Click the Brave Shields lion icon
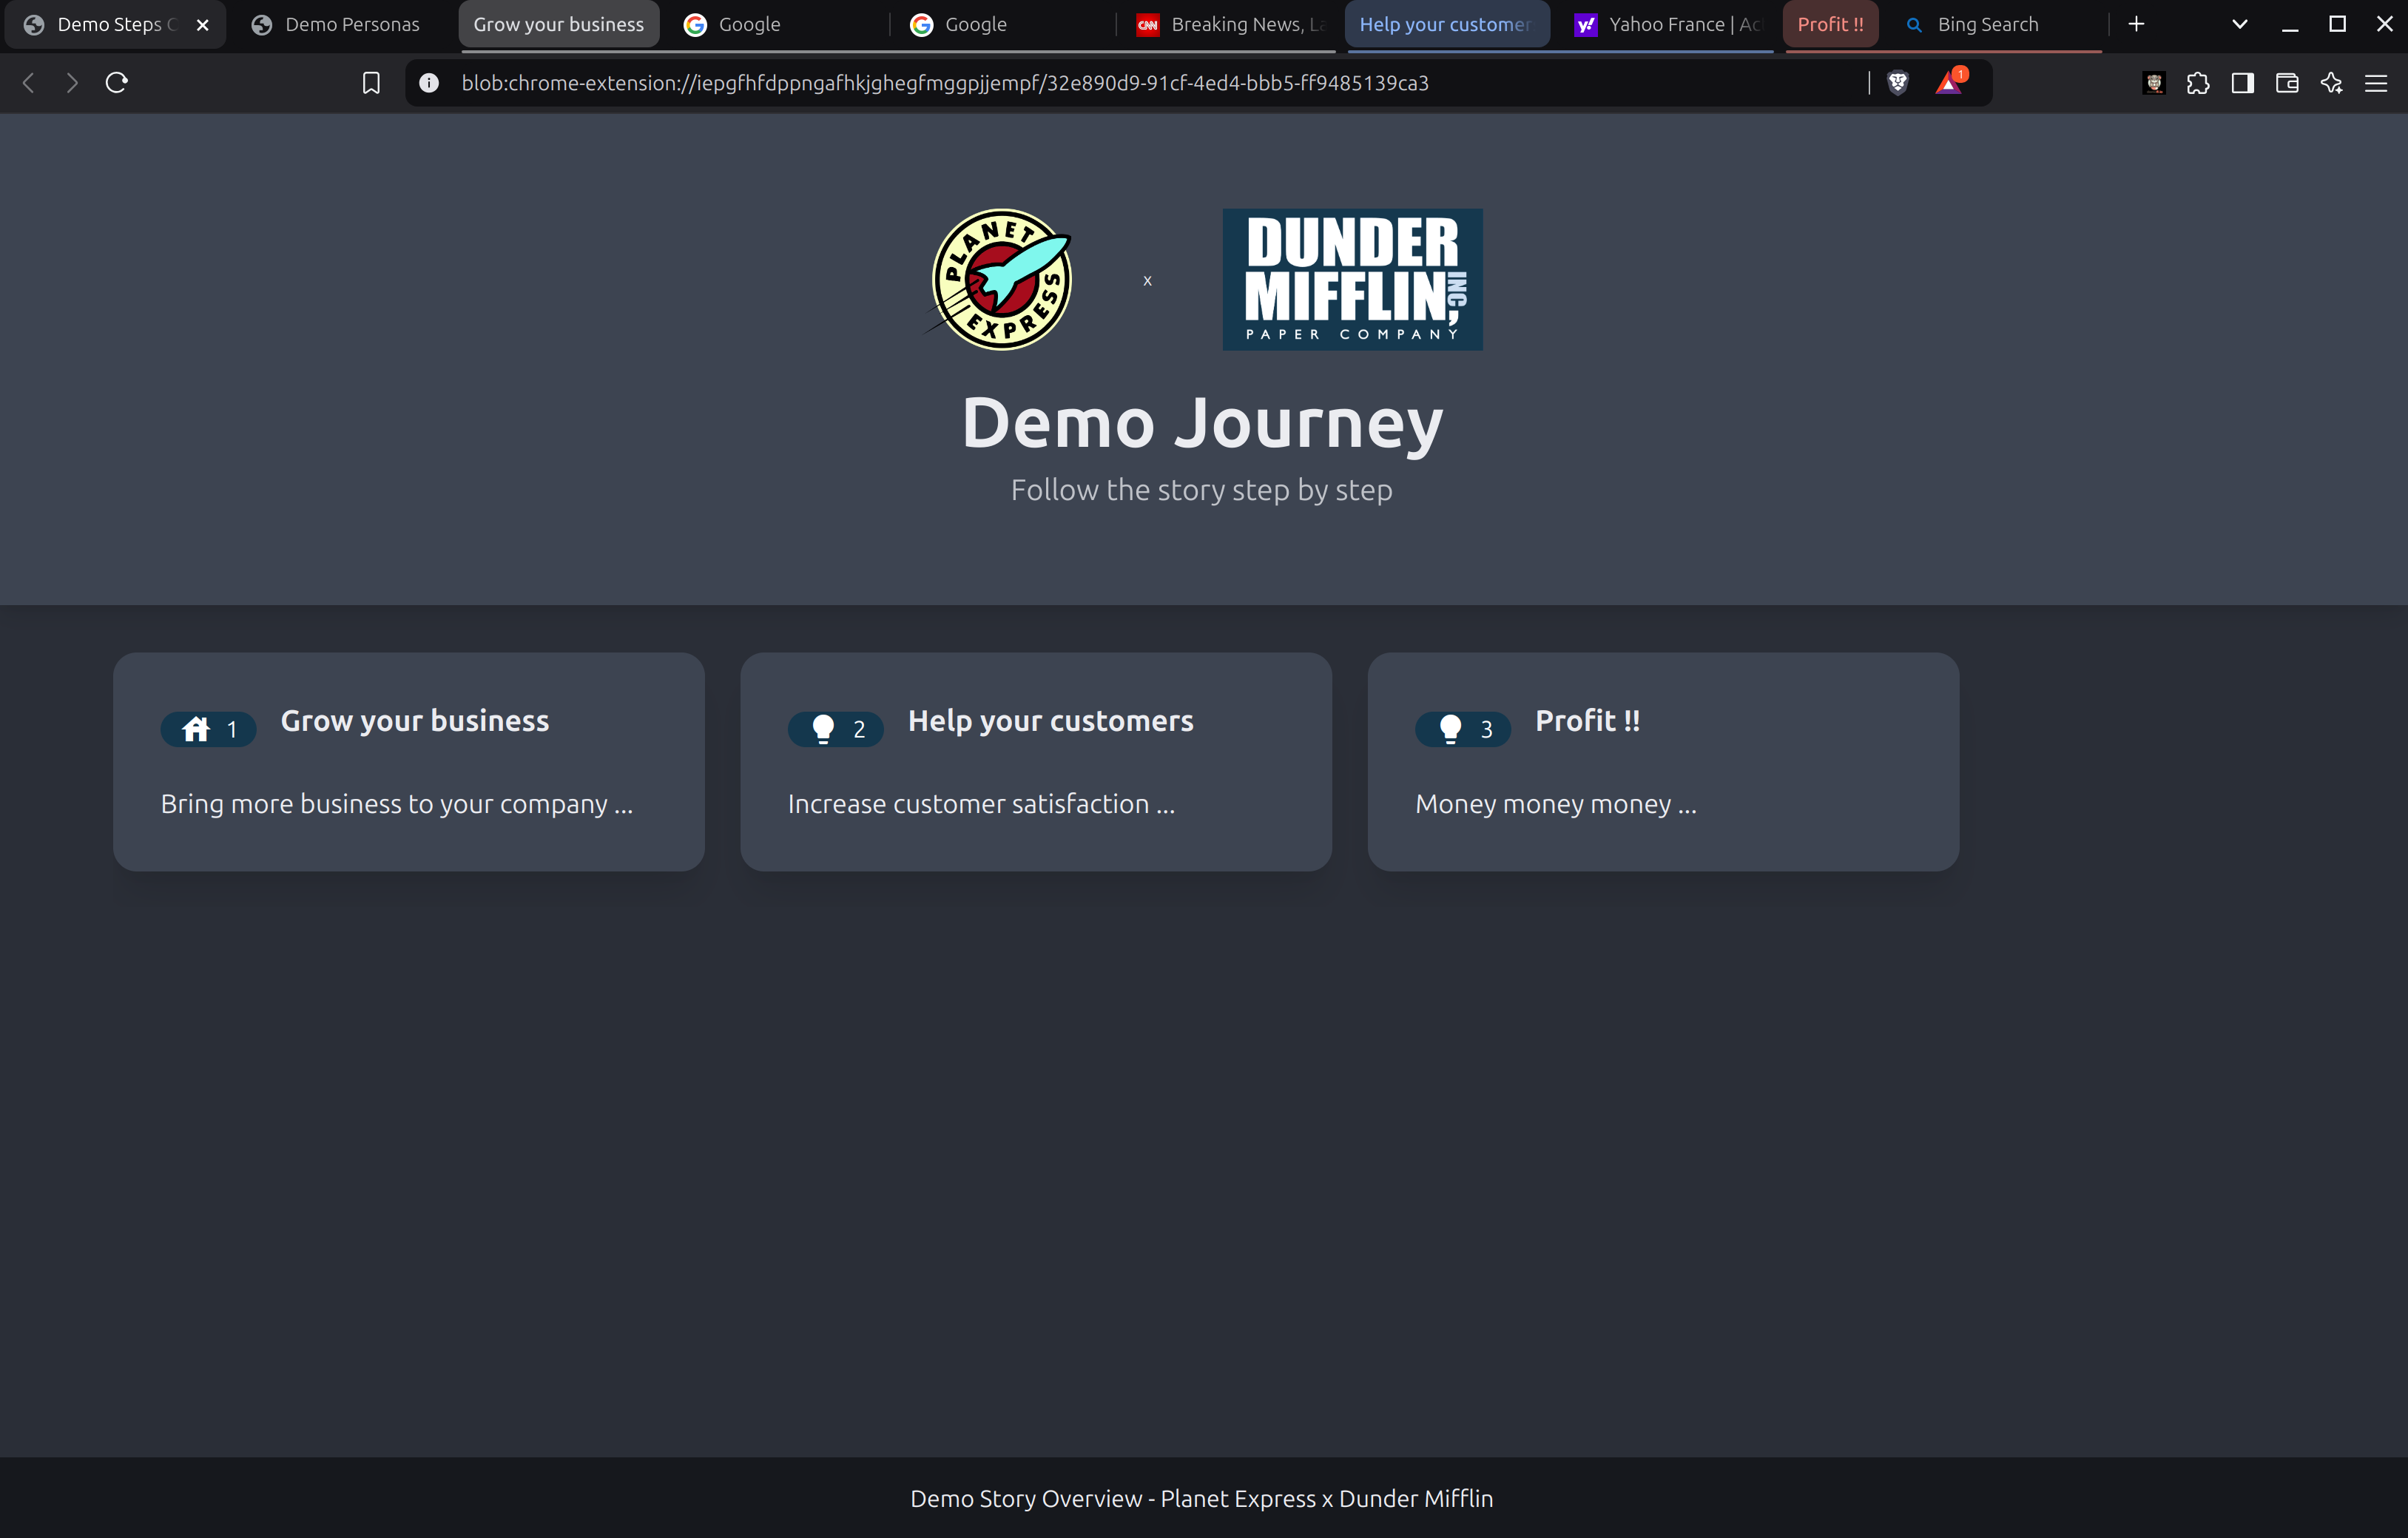 [1897, 83]
